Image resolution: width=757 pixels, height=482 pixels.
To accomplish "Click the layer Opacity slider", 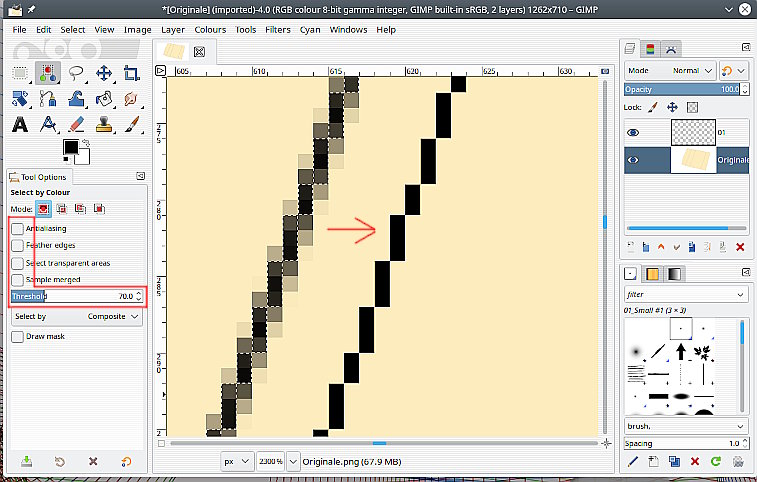I will coord(682,89).
